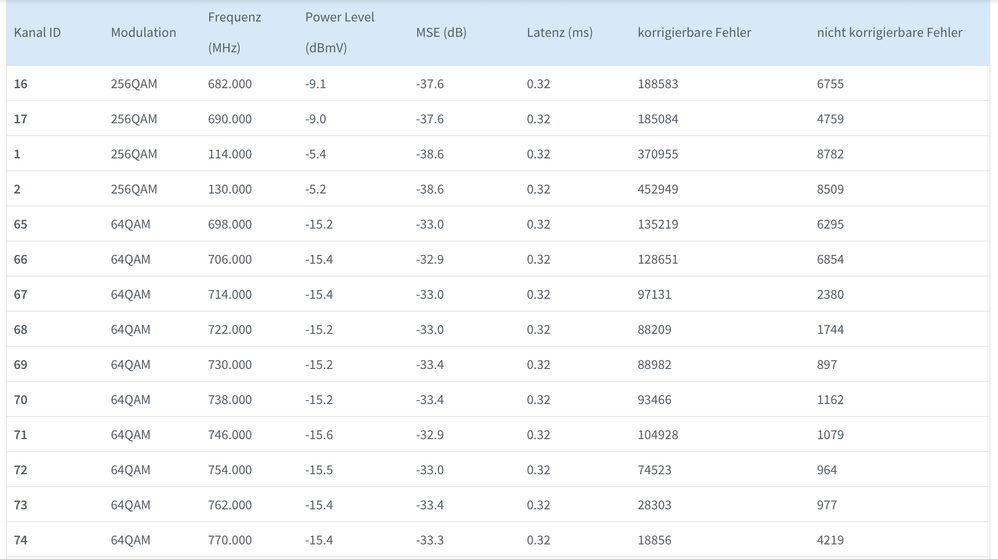The height and width of the screenshot is (559, 998).
Task: Click power level value -9.1
Action: (x=316, y=84)
